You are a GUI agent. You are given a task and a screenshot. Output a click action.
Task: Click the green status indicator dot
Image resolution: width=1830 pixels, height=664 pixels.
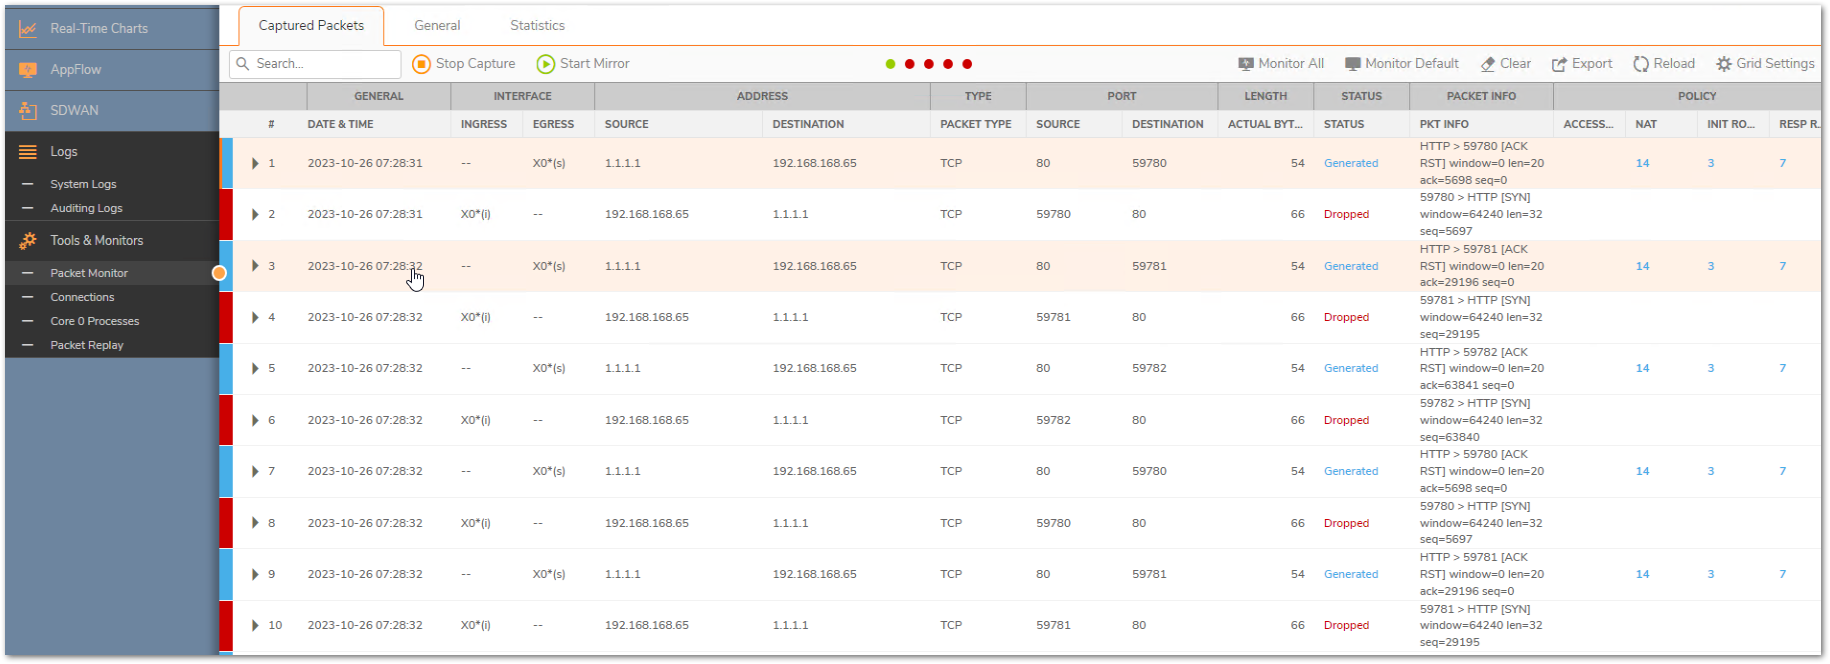click(890, 64)
